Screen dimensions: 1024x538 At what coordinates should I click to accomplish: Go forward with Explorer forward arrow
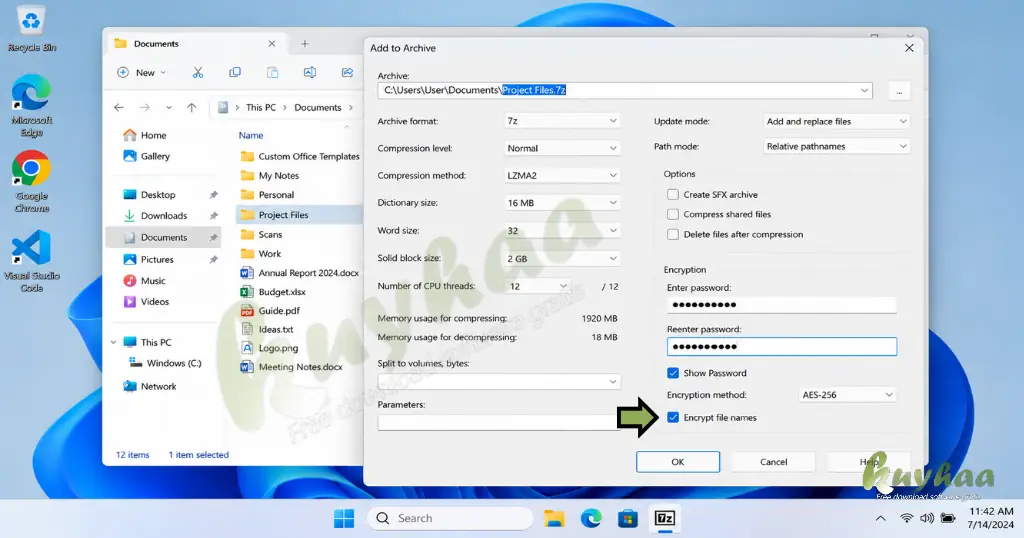144,108
